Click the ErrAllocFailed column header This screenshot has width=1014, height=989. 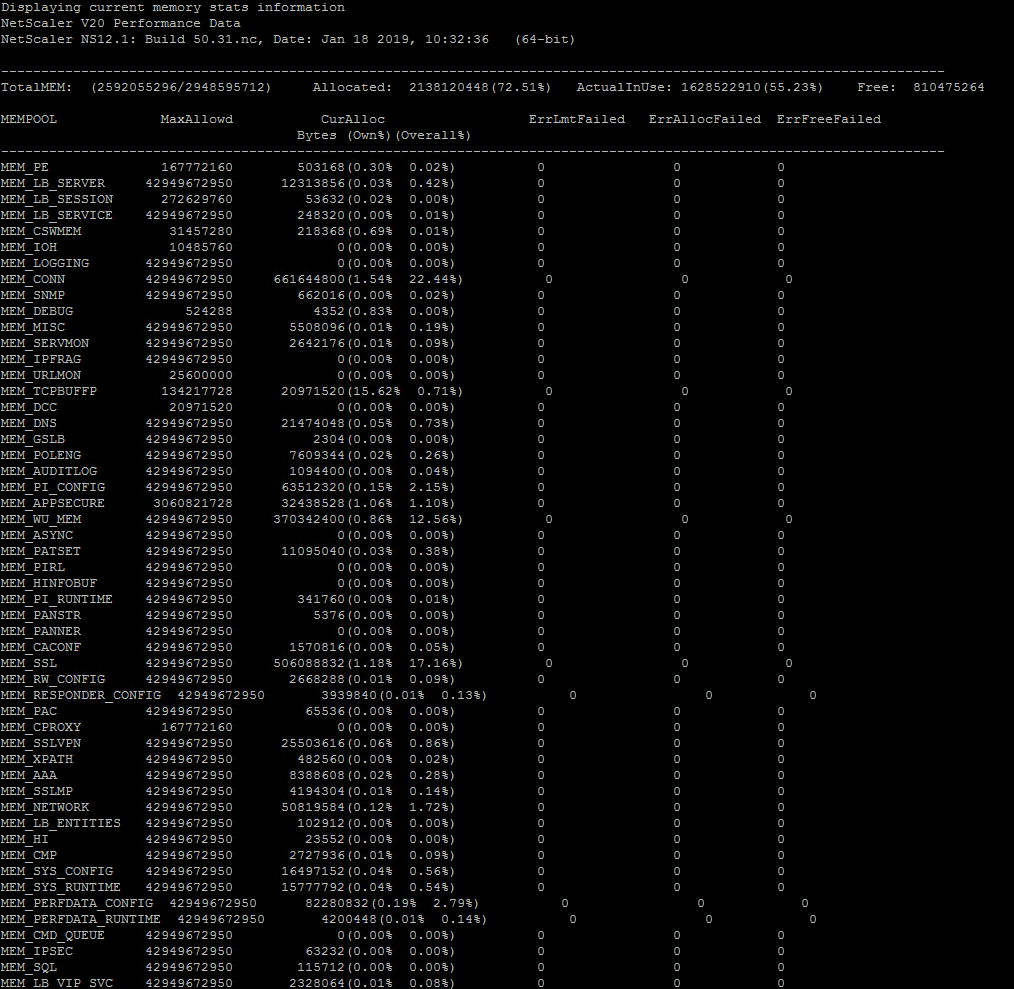704,119
